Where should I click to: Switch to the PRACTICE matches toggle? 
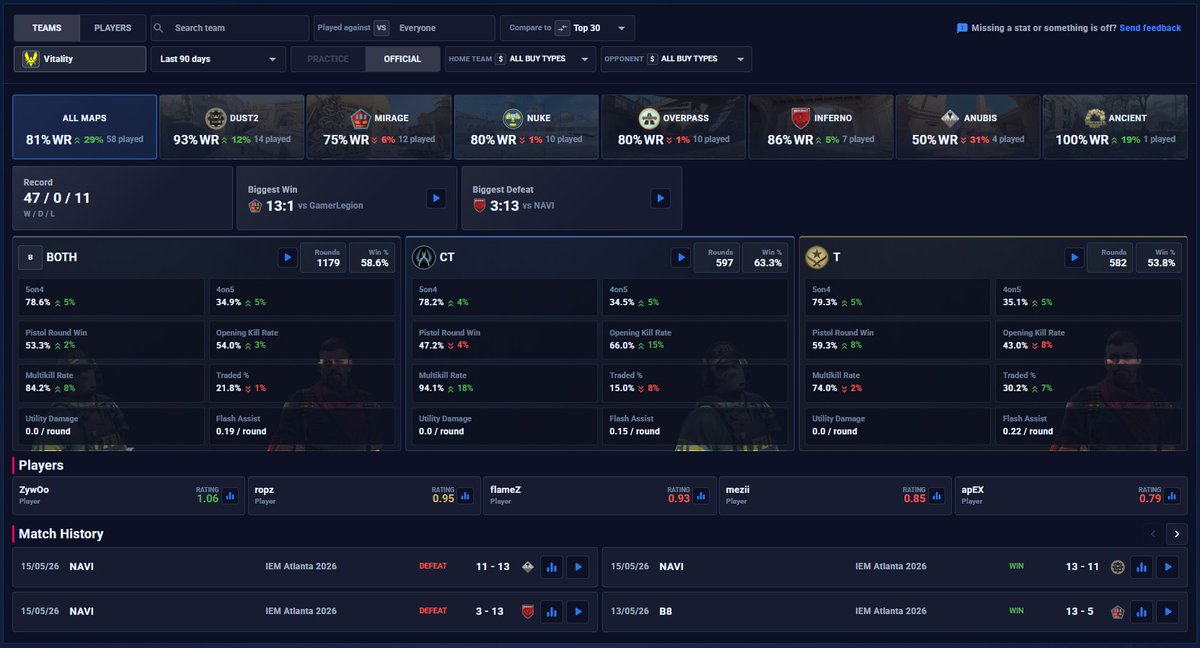[x=328, y=59]
